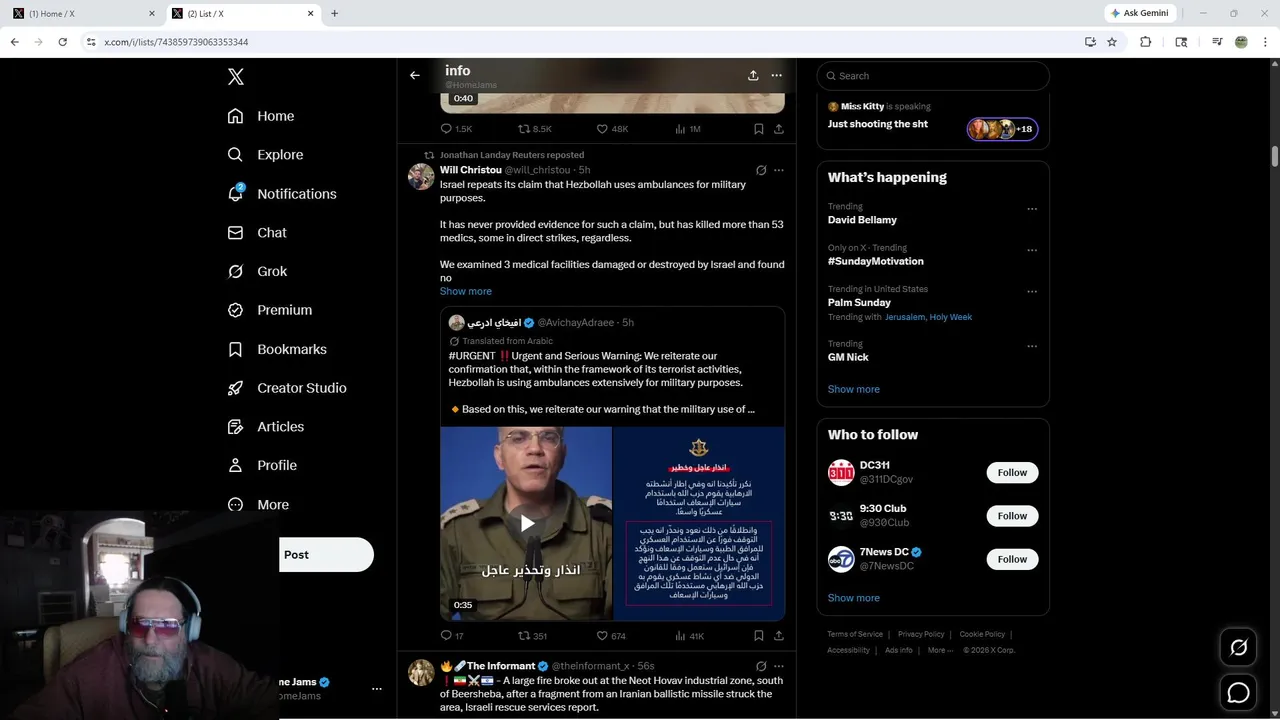View analytics of the 41K views post
Image resolution: width=1280 pixels, height=720 pixels.
(690, 635)
